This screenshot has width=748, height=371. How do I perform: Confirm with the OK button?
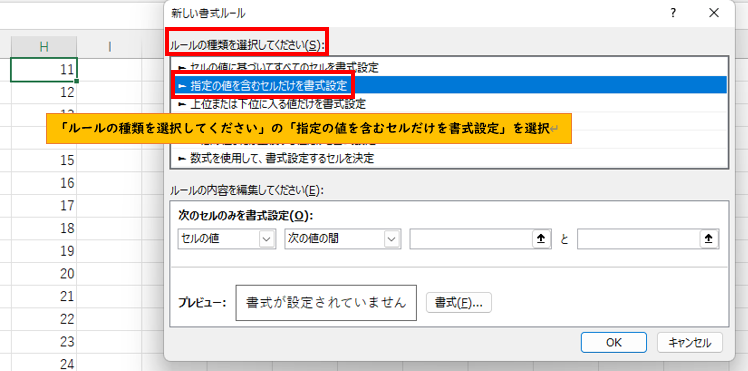(x=613, y=342)
